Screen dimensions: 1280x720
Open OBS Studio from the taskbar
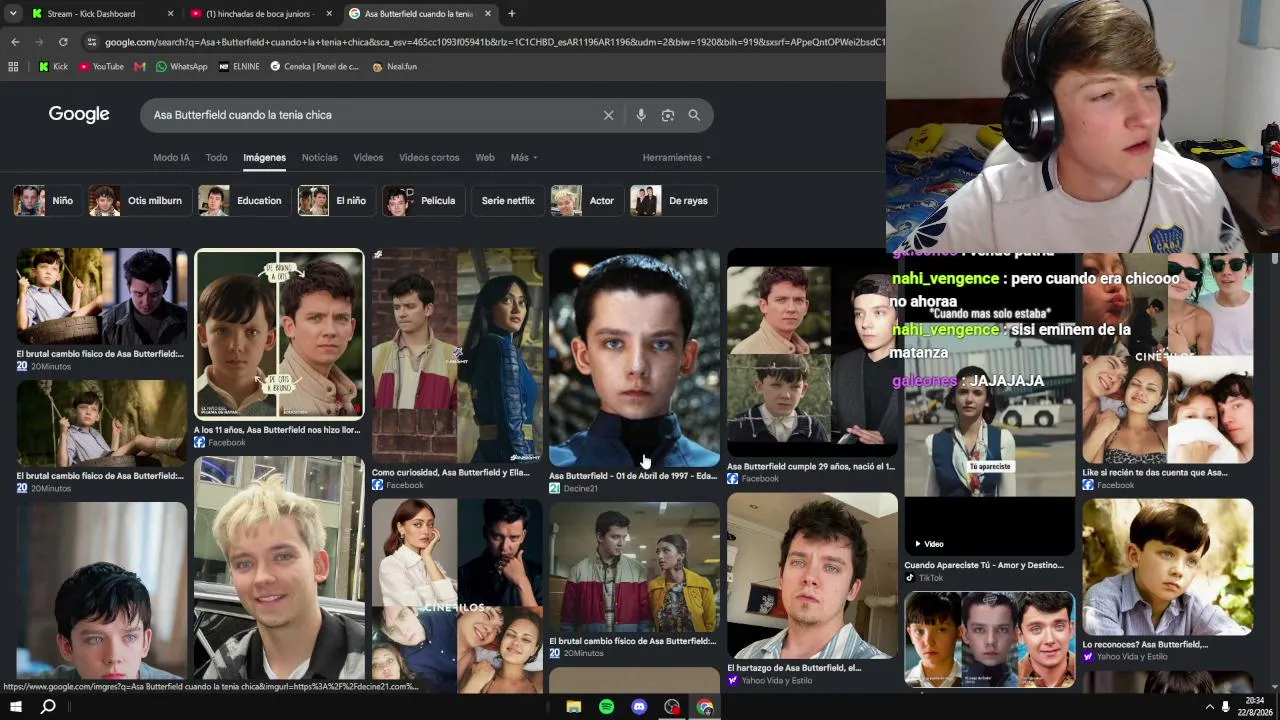point(672,707)
